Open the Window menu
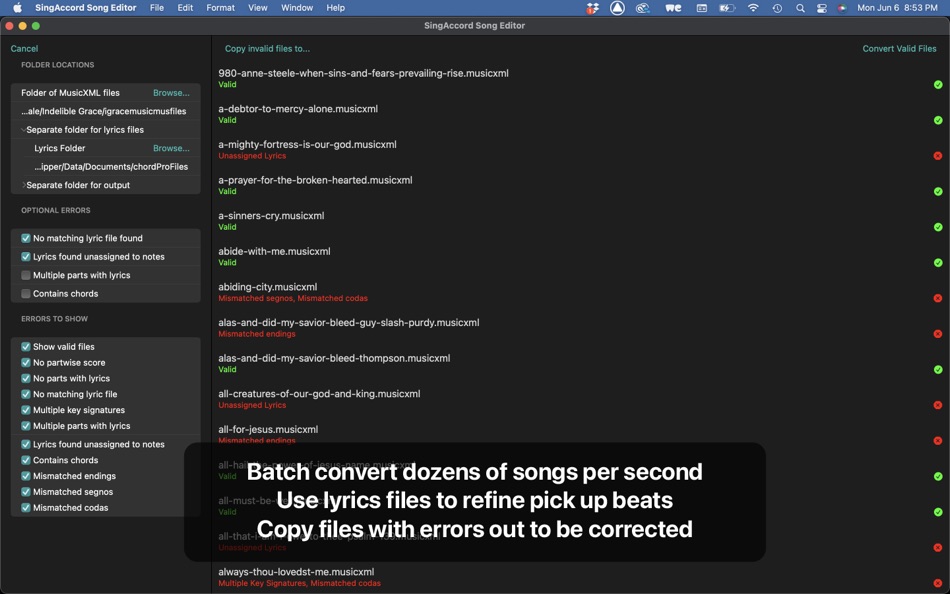This screenshot has width=950, height=594. 297,8
